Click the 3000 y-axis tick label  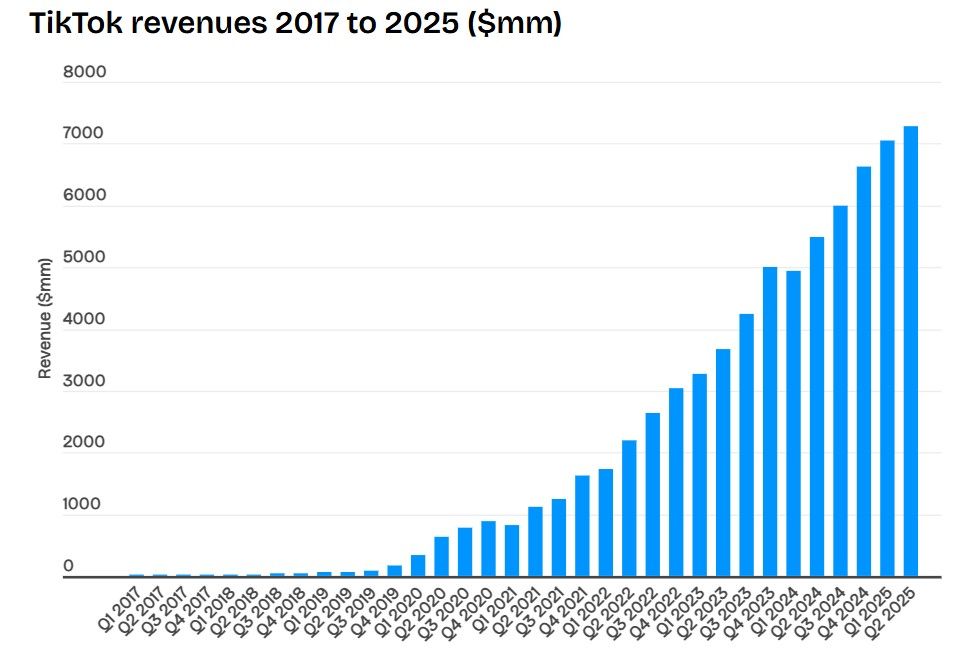coord(82,381)
